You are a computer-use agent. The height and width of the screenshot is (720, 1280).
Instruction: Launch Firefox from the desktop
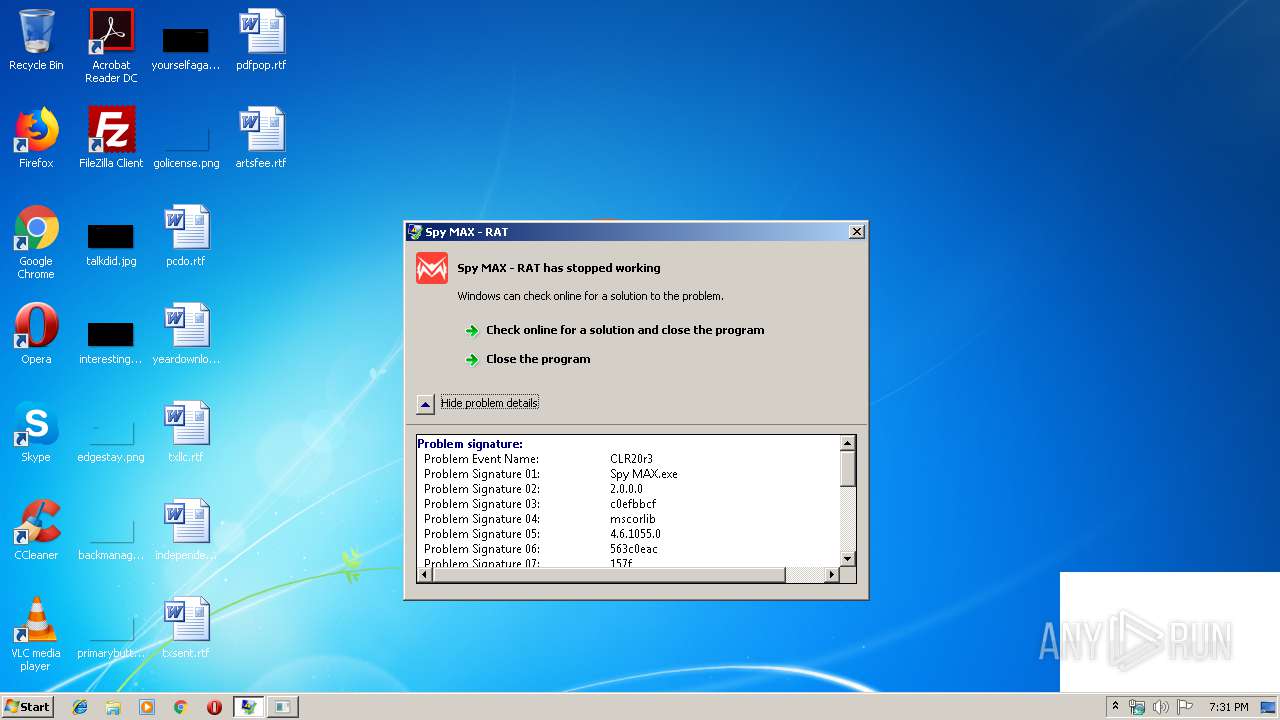click(x=36, y=139)
